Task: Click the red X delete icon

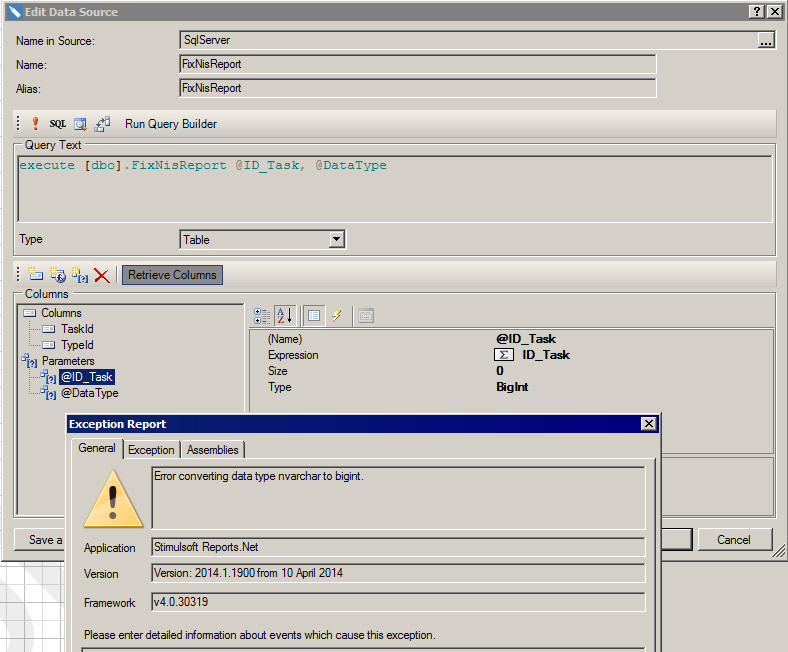Action: tap(102, 275)
